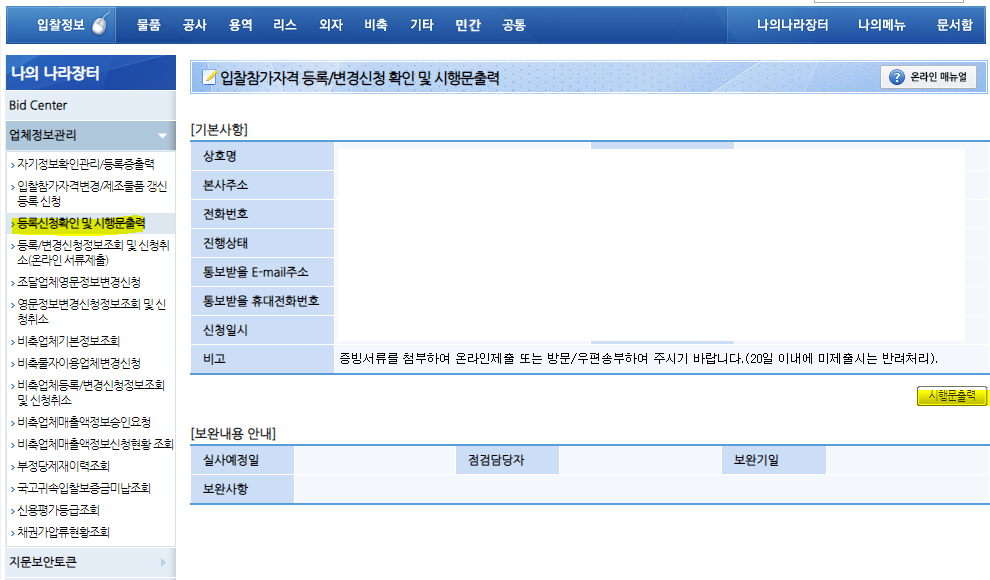The width and height of the screenshot is (990, 580).
Task: Click the 점검담당자 label
Action: click(496, 460)
